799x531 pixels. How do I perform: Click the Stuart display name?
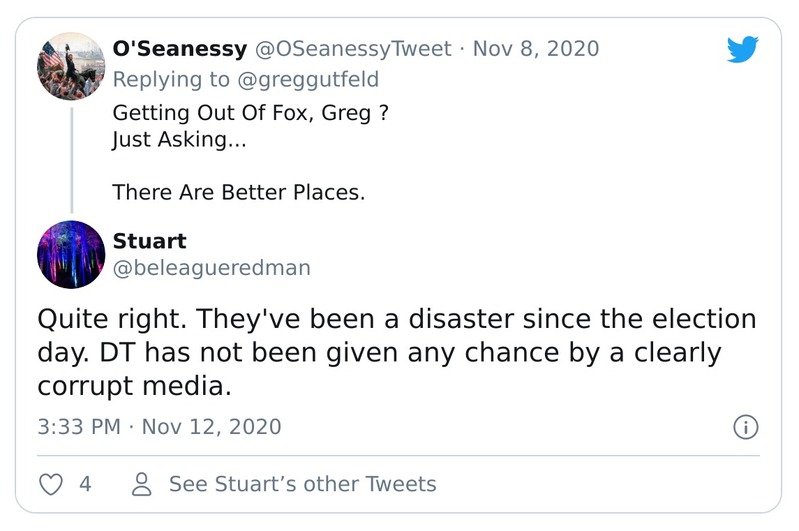[149, 241]
